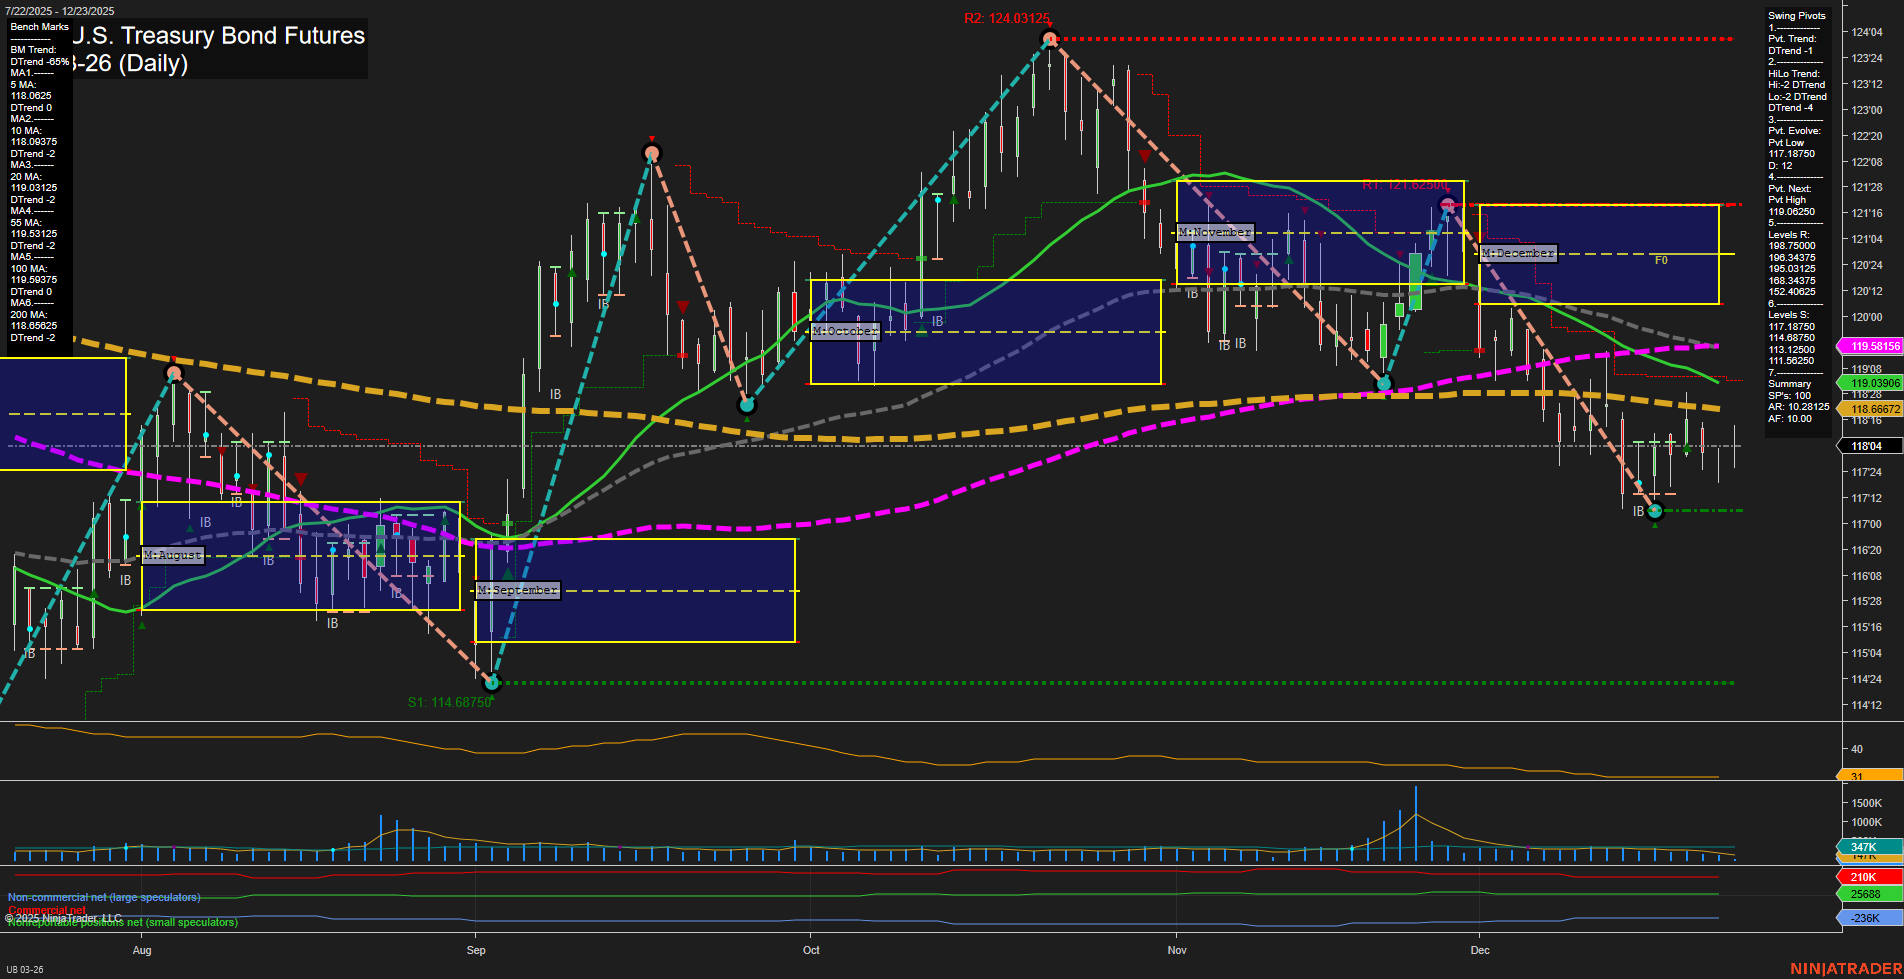
Task: Click the swing pivot low circle at S1 114.68750
Action: point(491,683)
